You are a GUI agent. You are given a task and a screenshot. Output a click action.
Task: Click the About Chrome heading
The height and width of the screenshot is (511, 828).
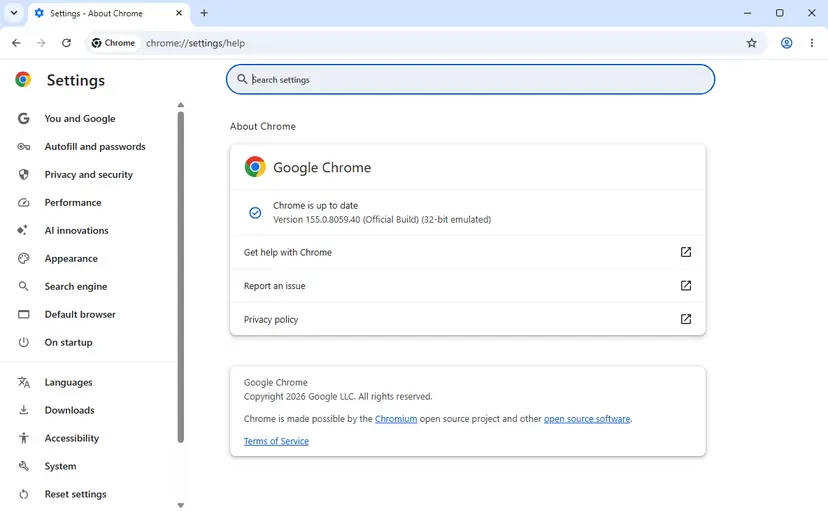[263, 127]
